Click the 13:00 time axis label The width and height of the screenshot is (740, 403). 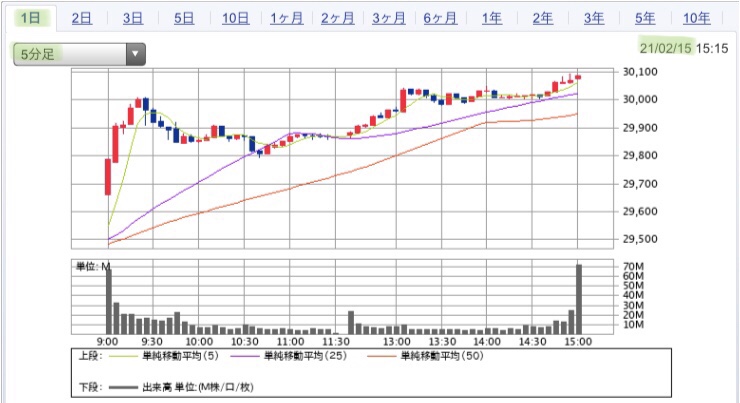tap(396, 342)
